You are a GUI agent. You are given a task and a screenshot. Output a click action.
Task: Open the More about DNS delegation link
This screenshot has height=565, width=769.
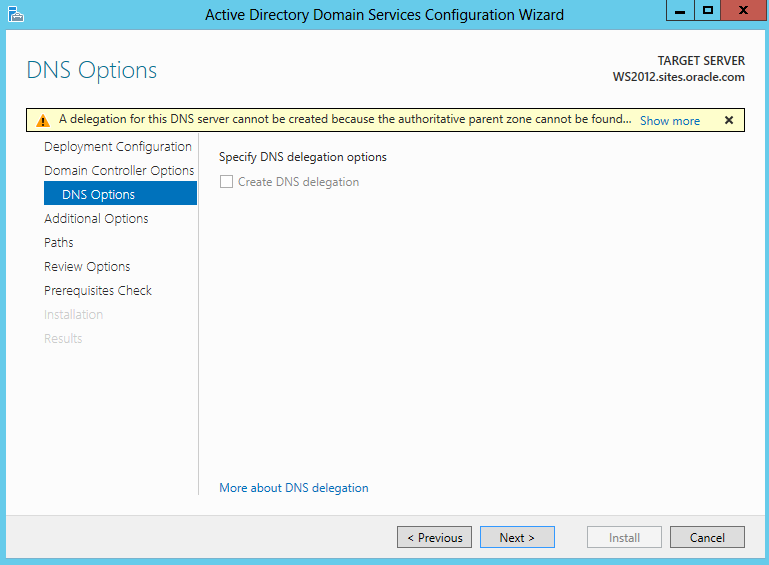[x=293, y=488]
